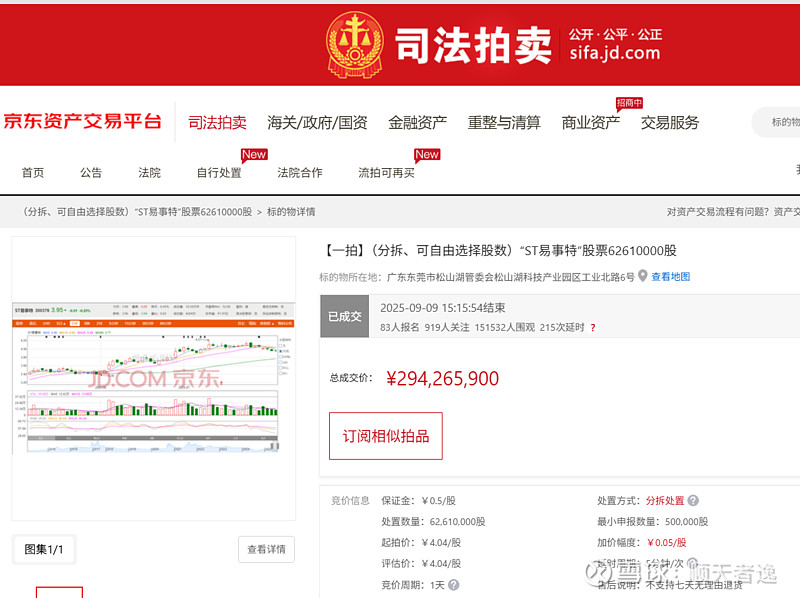Click the judicial auction emblem logo
Image resolution: width=800 pixels, height=598 pixels.
click(354, 44)
